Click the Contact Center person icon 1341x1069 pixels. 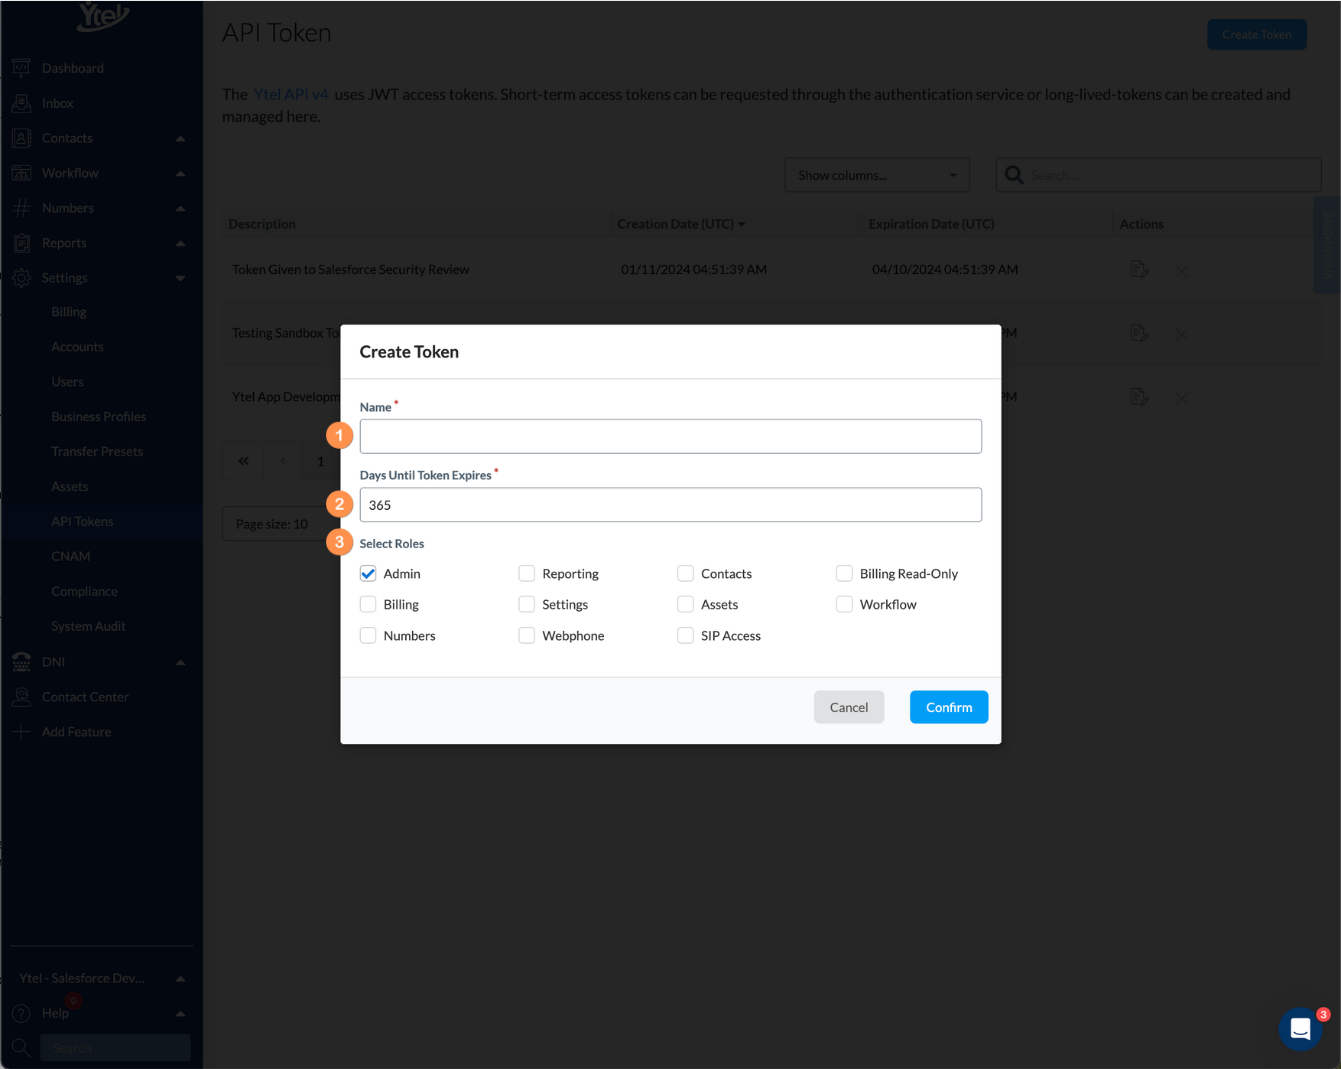21,697
